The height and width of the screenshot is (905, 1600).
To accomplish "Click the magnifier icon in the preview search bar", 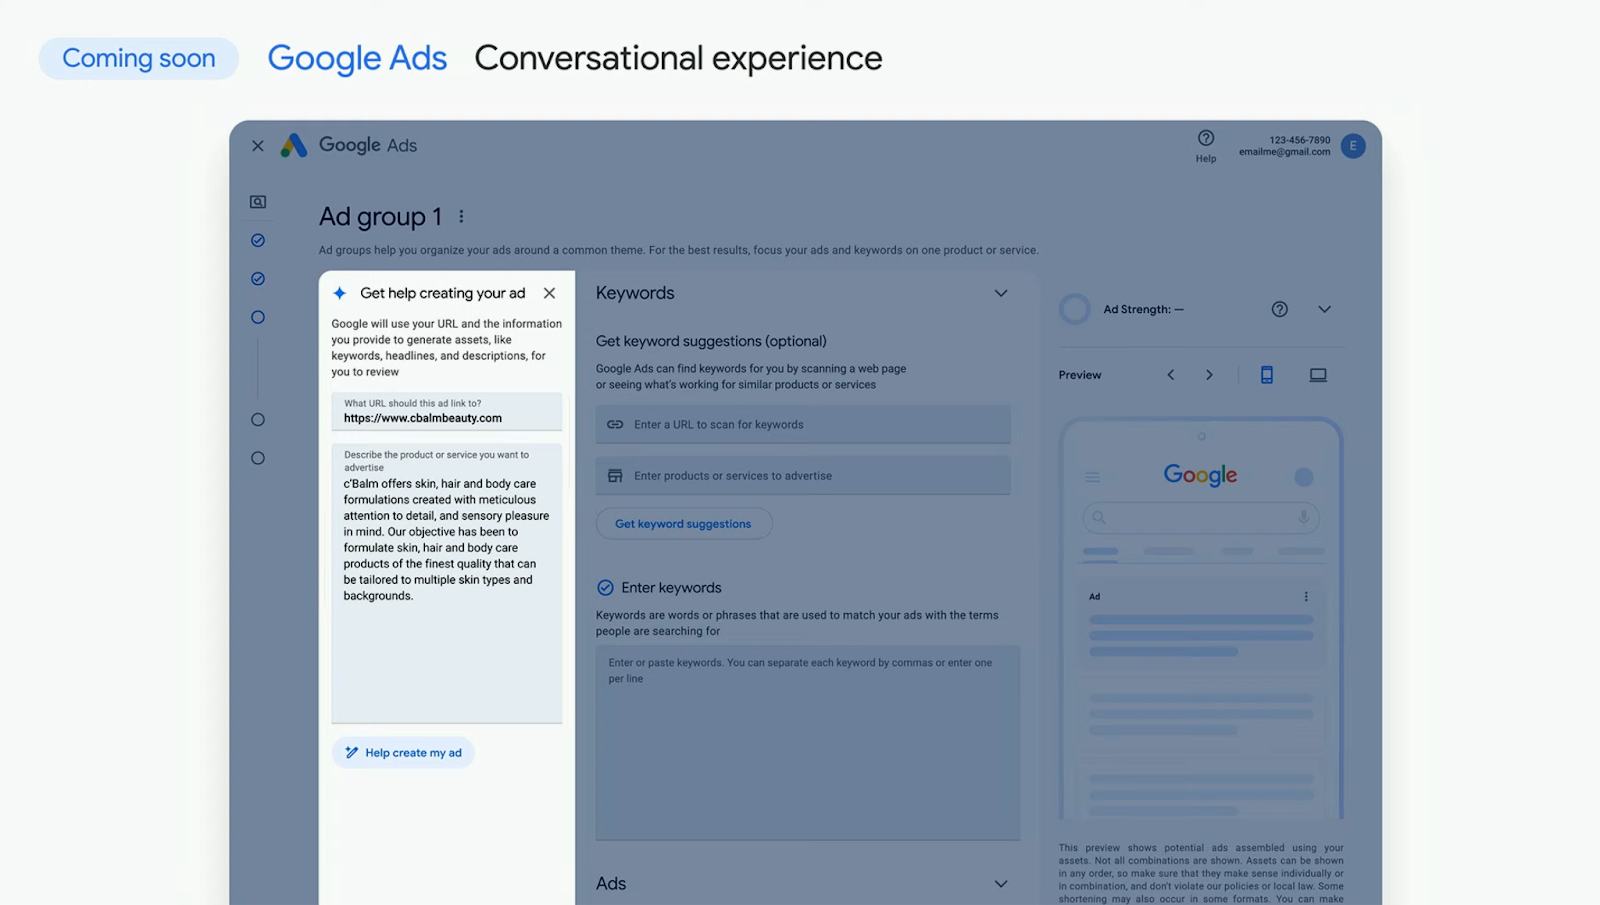I will (1099, 517).
